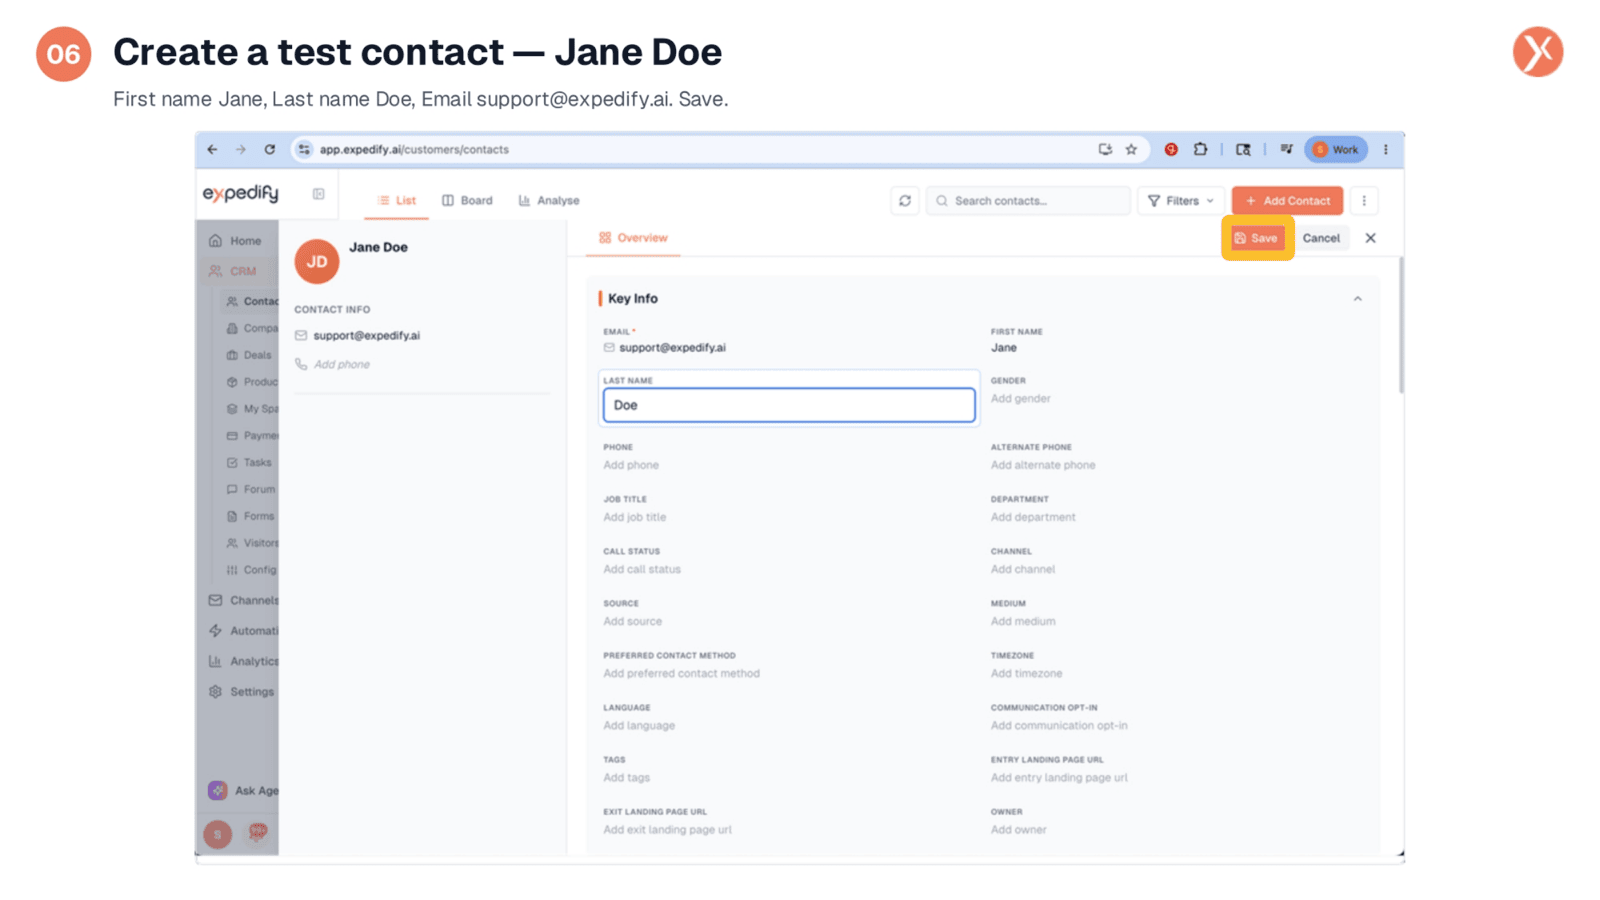The height and width of the screenshot is (900, 1600).
Task: Click Add phone in Contact Info panel
Action: coord(342,364)
